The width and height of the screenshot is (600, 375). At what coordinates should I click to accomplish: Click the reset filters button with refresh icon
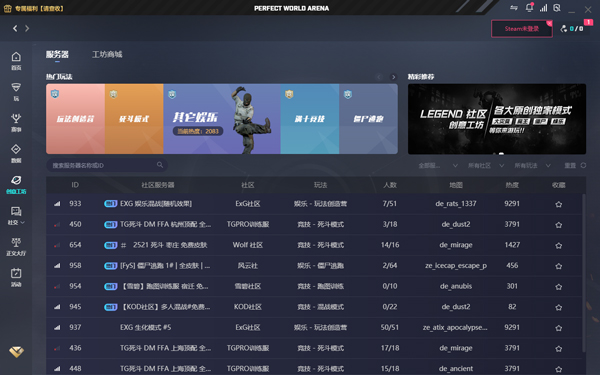[x=575, y=165]
